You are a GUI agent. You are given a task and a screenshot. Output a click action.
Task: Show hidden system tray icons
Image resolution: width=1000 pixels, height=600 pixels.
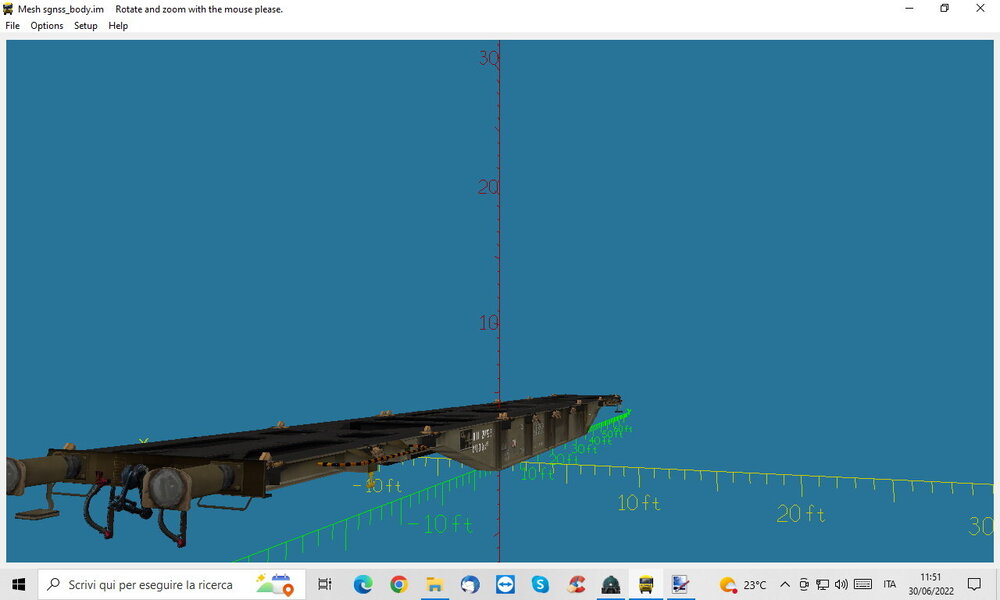tap(785, 584)
